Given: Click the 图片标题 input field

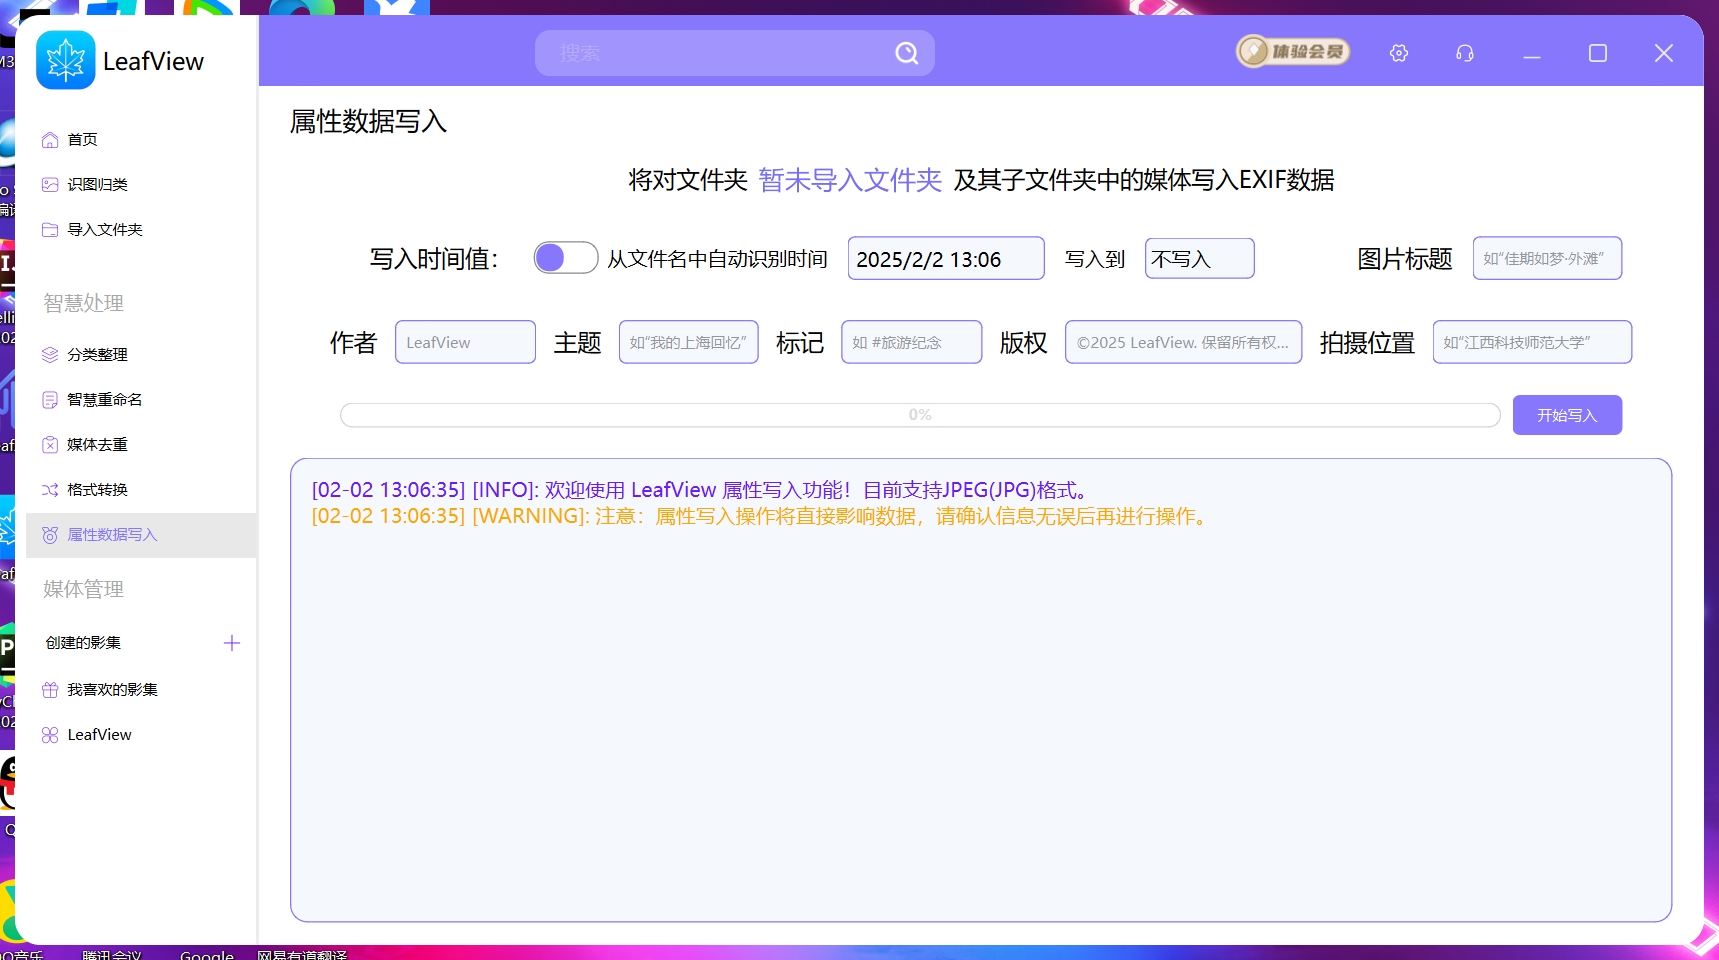Looking at the screenshot, I should pos(1547,259).
